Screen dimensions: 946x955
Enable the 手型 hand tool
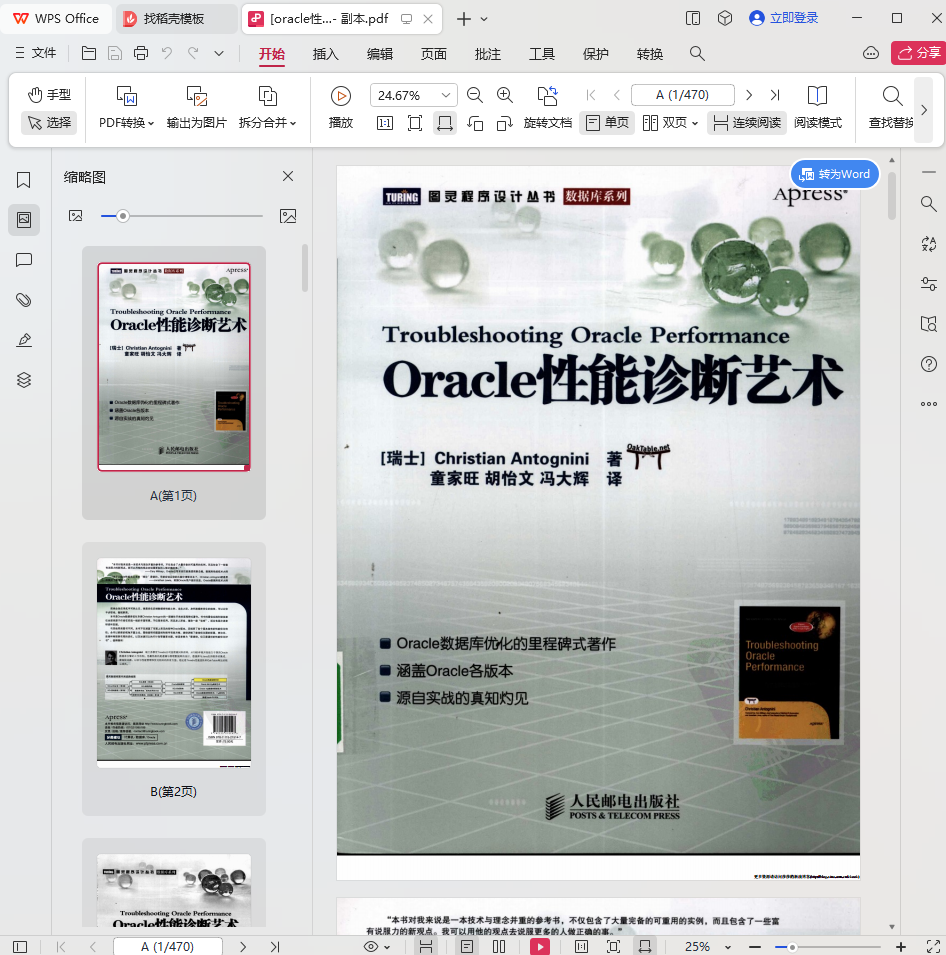coord(49,95)
